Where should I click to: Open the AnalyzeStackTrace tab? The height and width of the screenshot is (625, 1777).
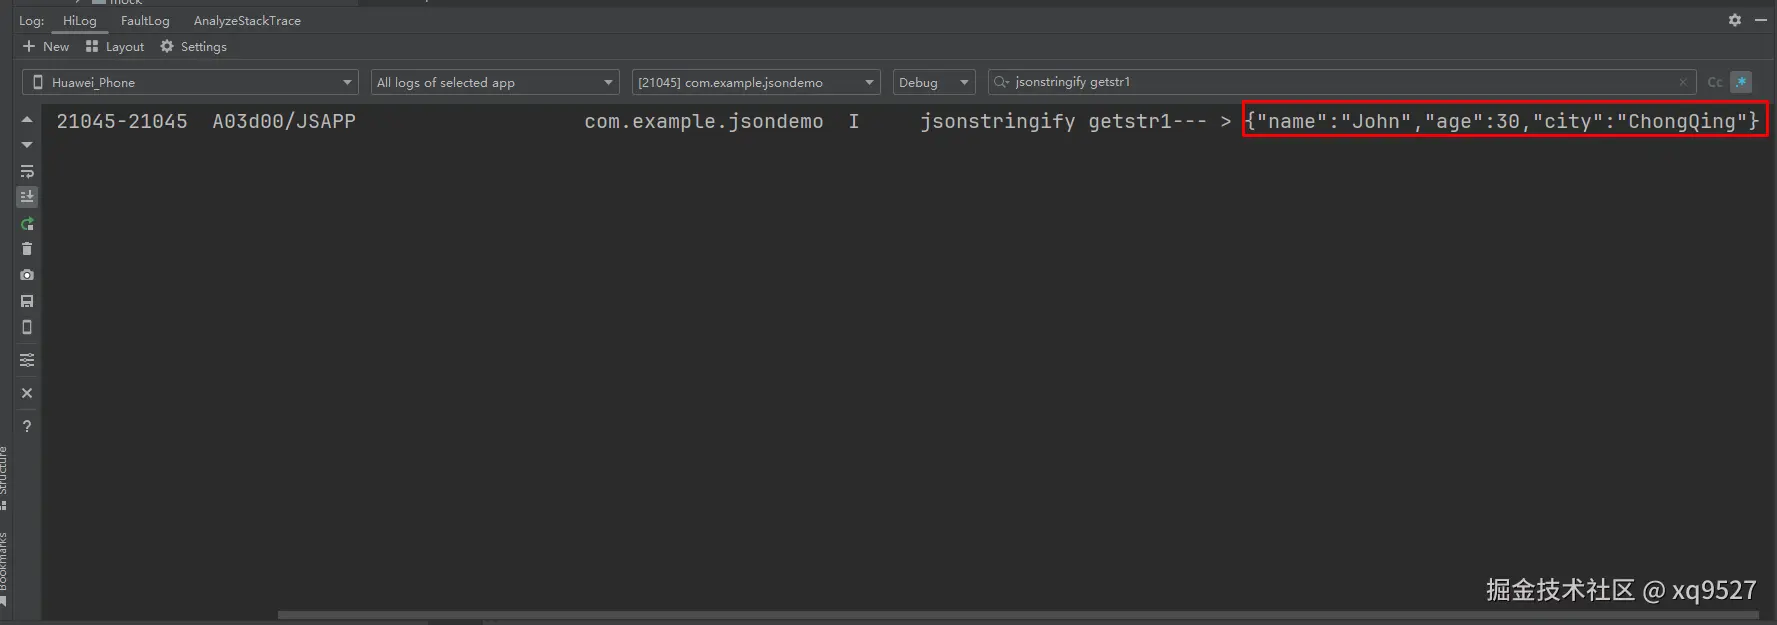[247, 21]
